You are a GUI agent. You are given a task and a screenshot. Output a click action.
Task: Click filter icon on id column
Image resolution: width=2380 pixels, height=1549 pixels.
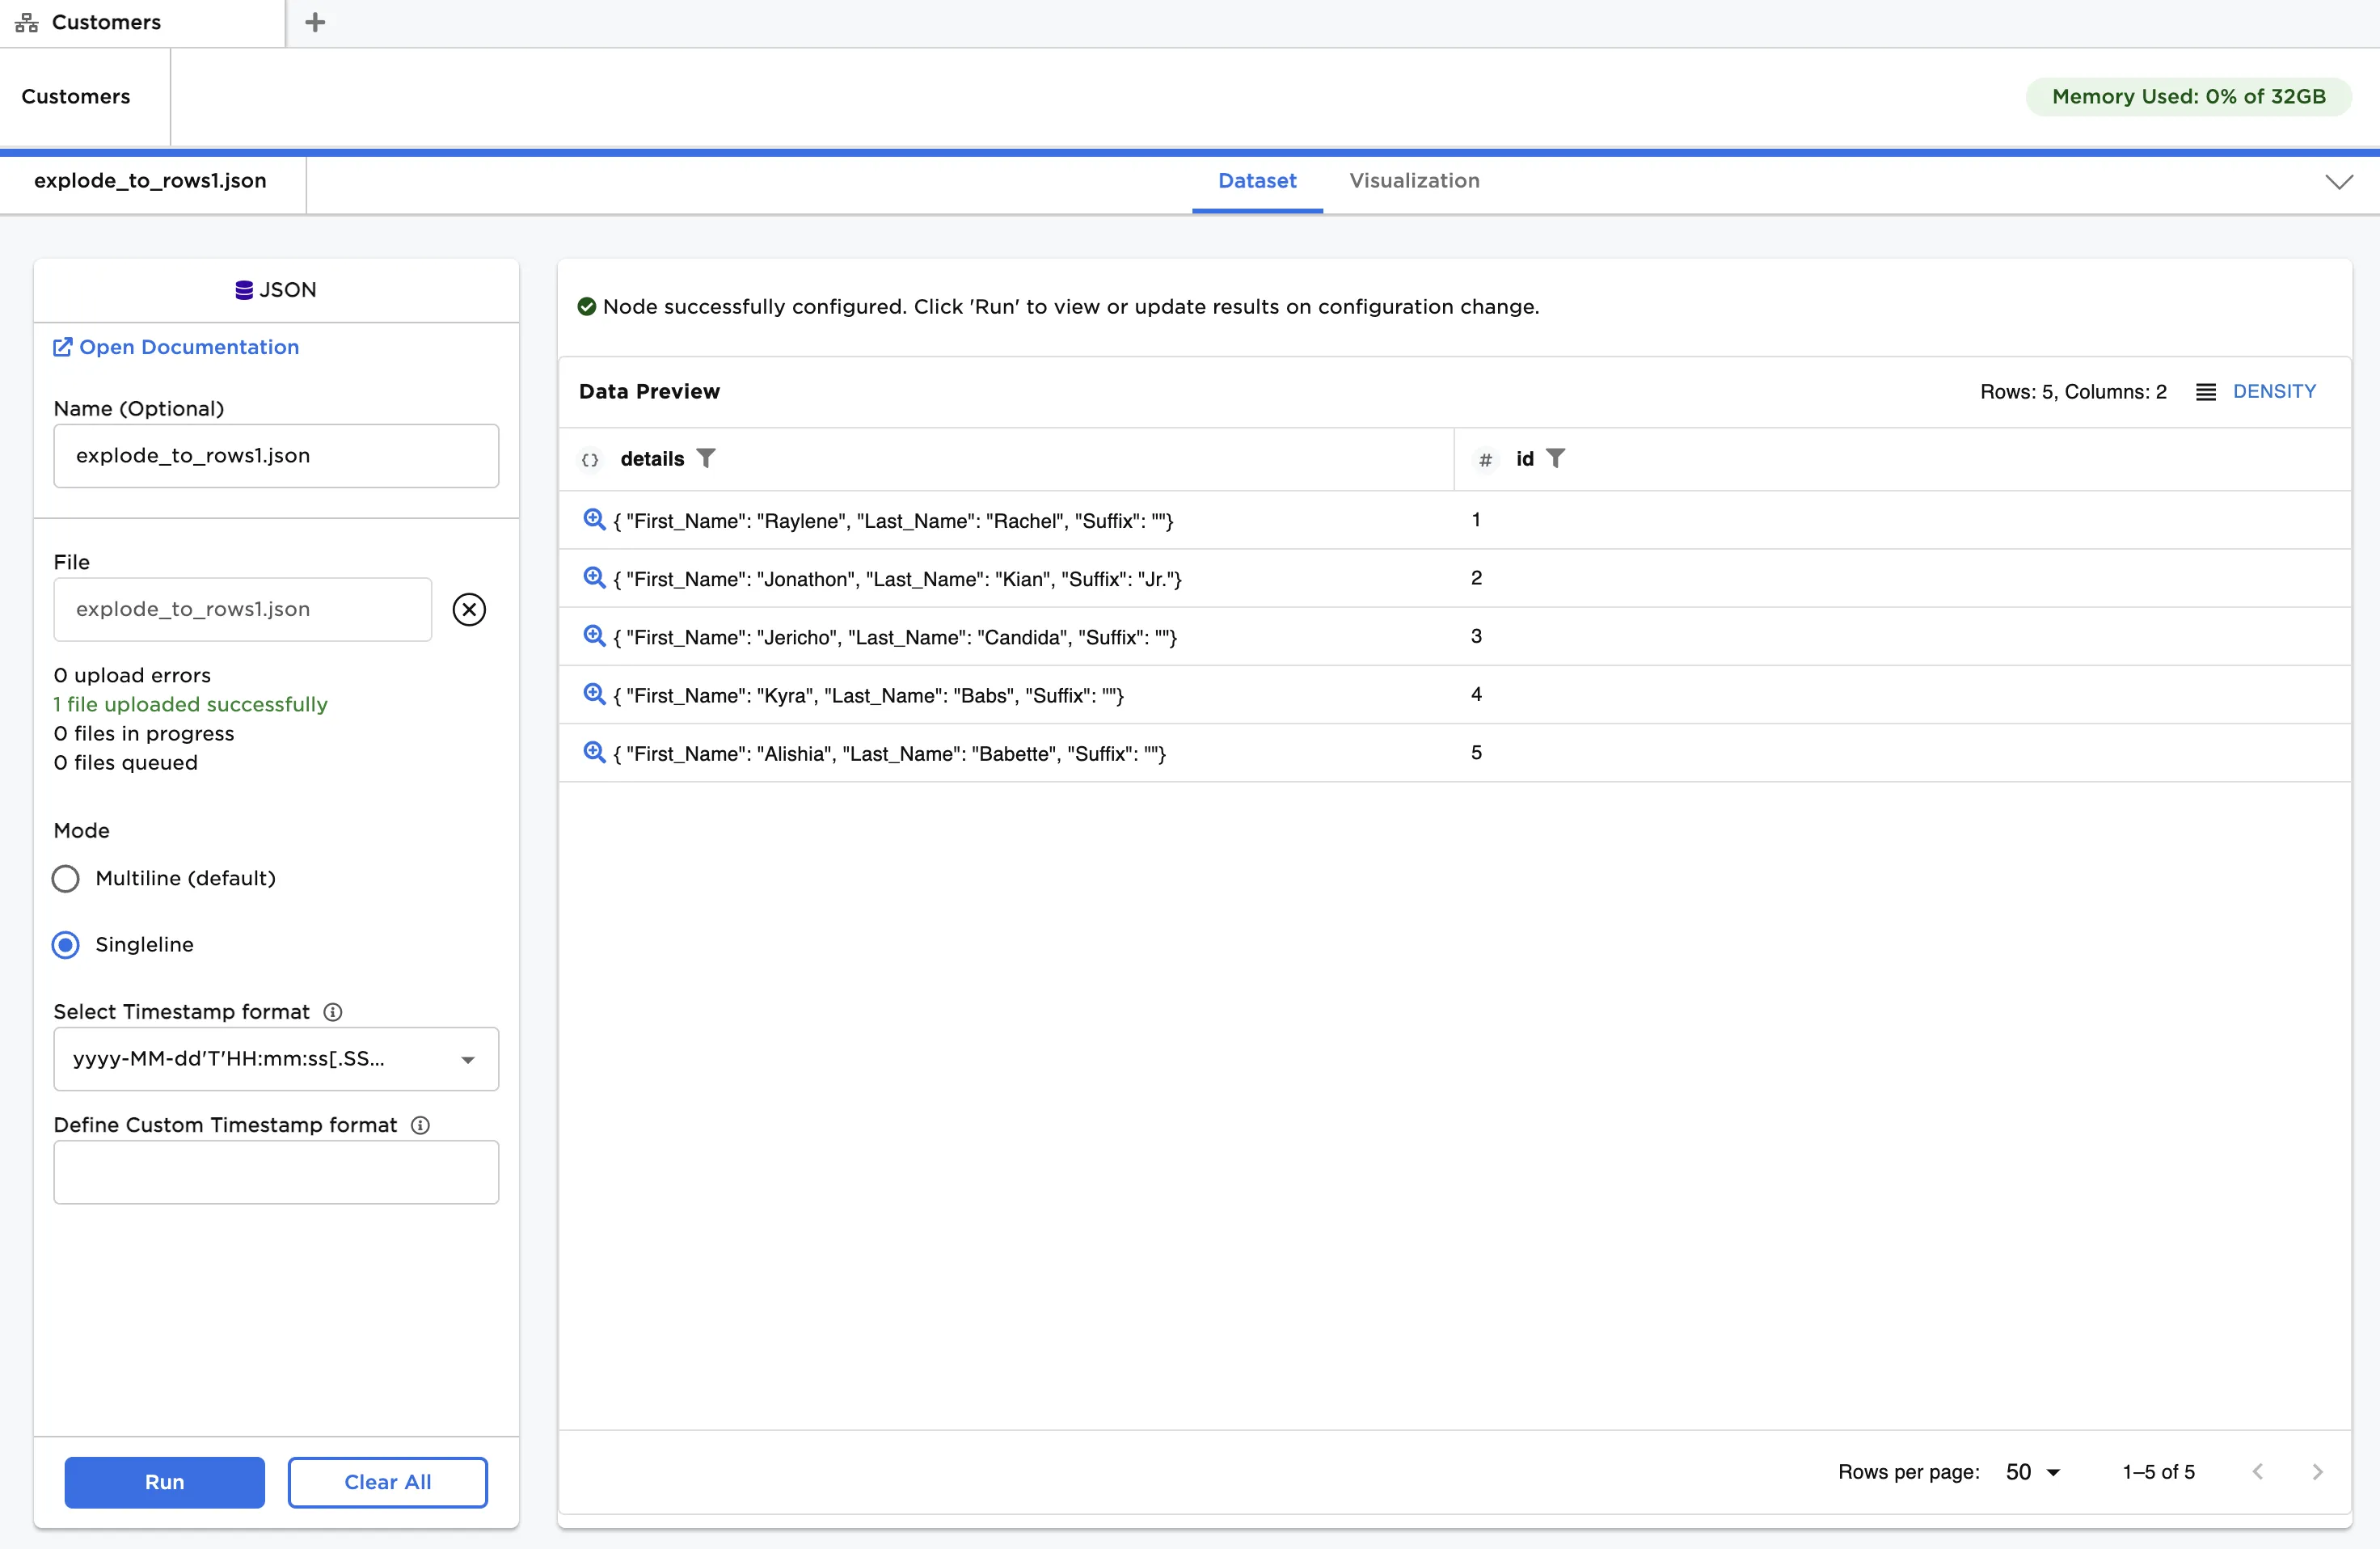pyautogui.click(x=1555, y=458)
